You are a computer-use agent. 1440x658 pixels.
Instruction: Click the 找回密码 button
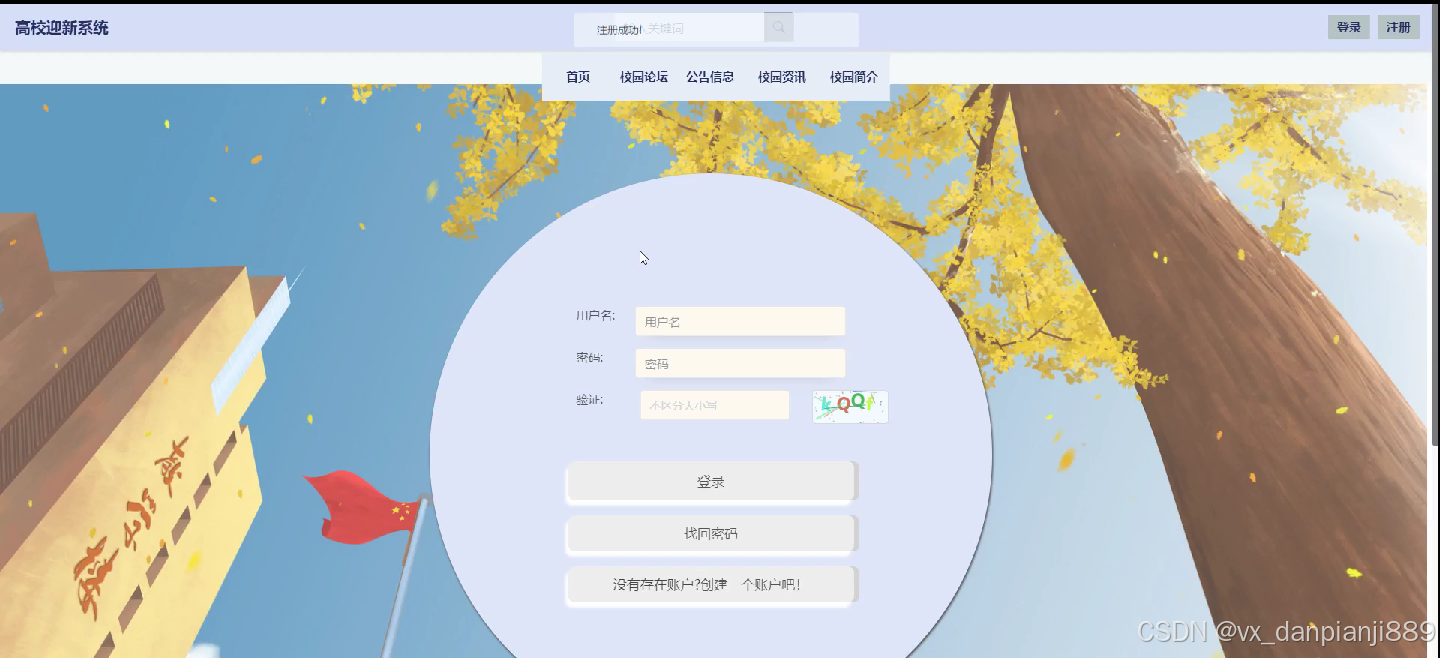pos(711,534)
